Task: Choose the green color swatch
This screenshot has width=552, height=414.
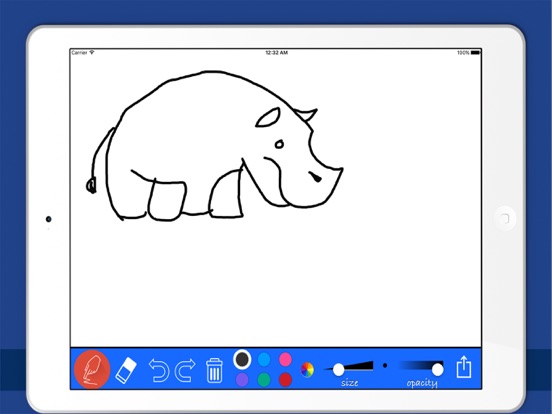Action: click(264, 380)
